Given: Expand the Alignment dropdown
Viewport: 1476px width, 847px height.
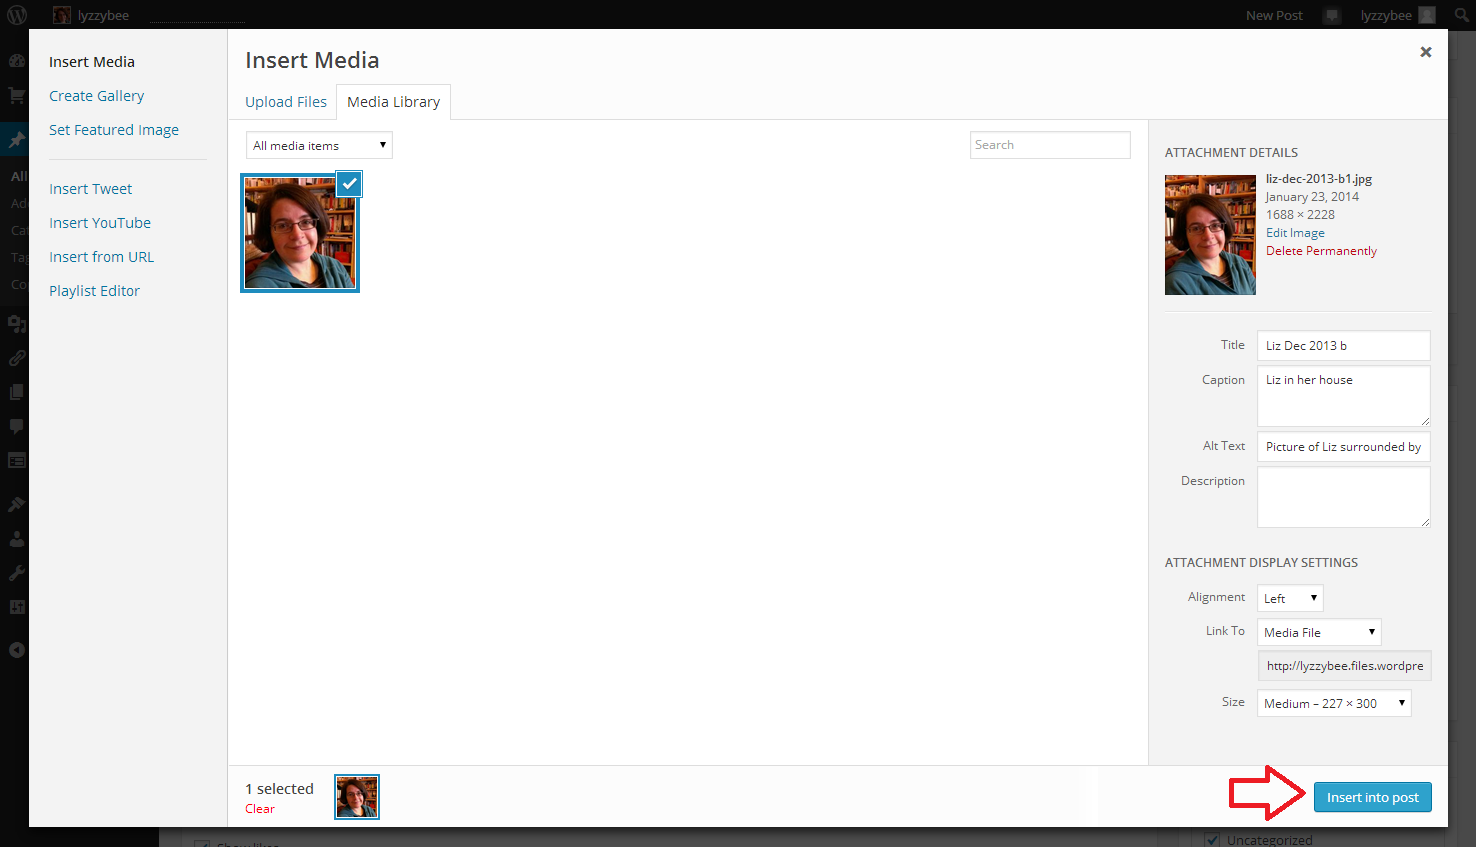Looking at the screenshot, I should point(1290,598).
